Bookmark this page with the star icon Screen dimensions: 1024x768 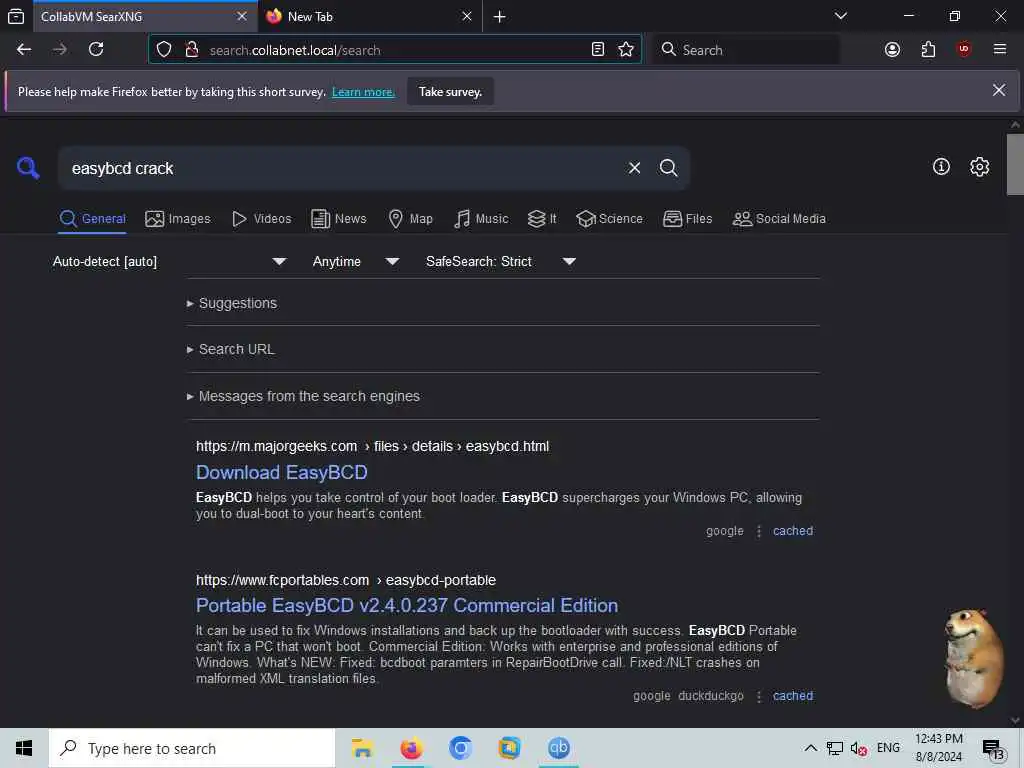click(x=626, y=50)
